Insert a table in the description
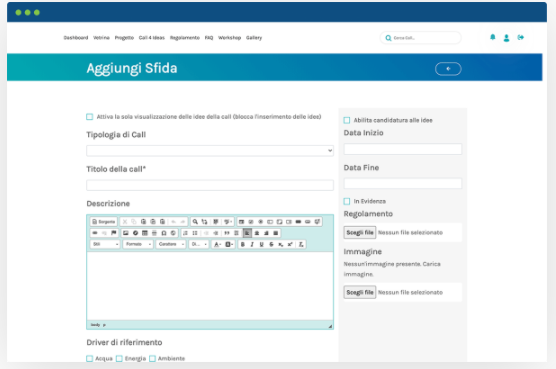This screenshot has height=369, width=556. 145,233
